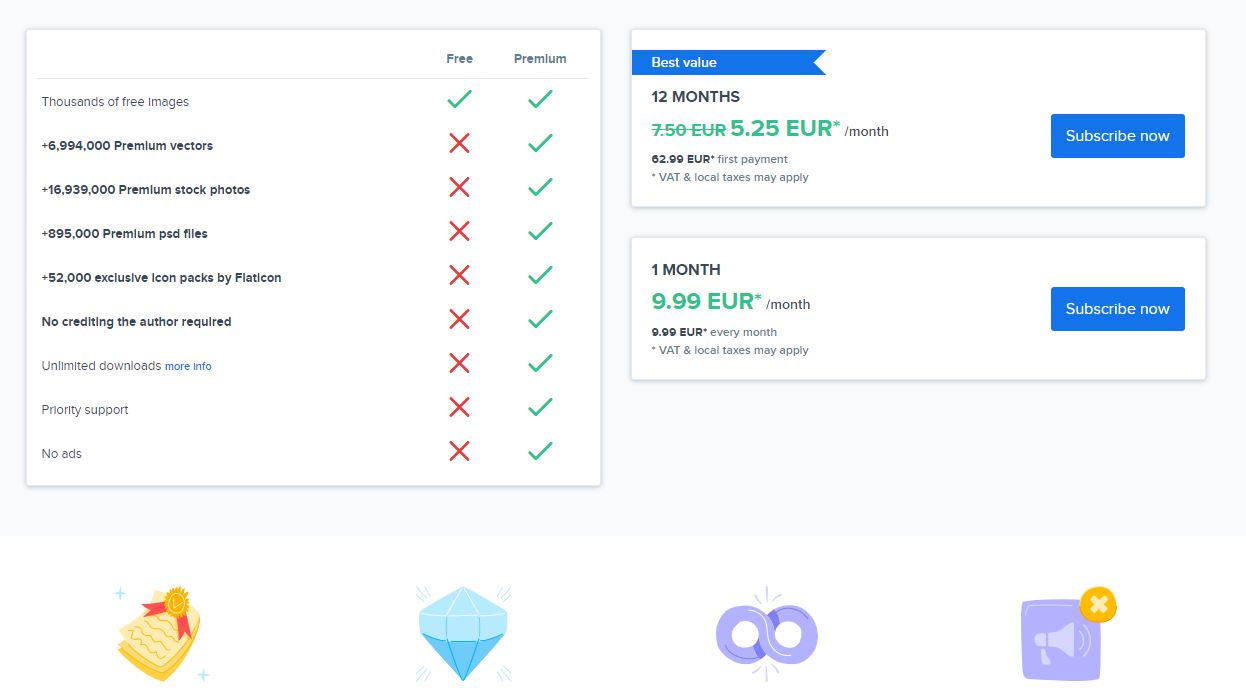
Task: Click green Free checkmark for Thousands of free images
Action: (459, 99)
